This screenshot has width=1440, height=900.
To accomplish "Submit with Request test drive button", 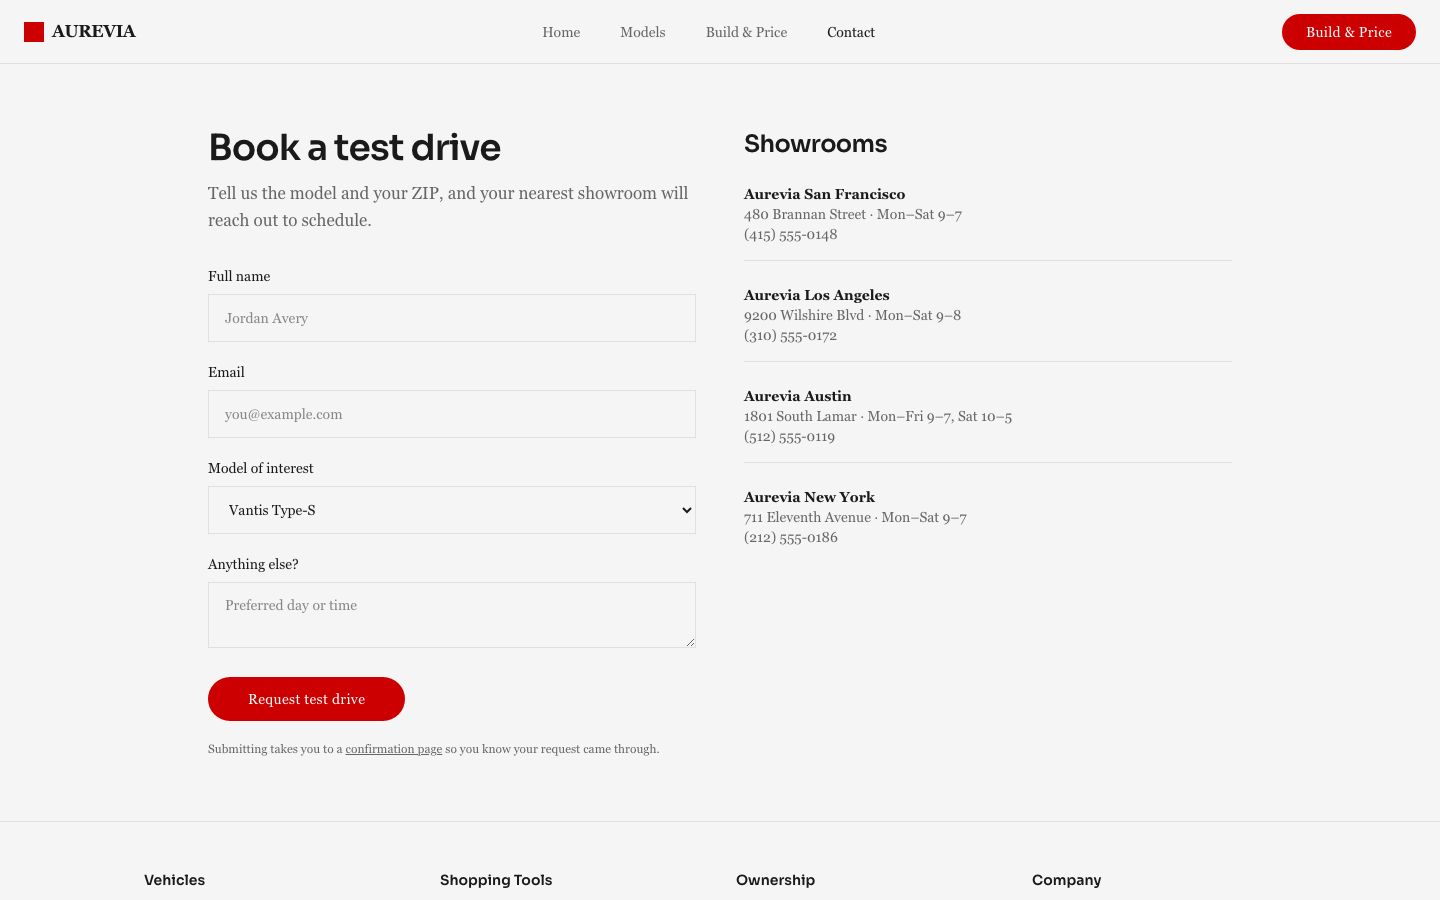I will point(306,699).
